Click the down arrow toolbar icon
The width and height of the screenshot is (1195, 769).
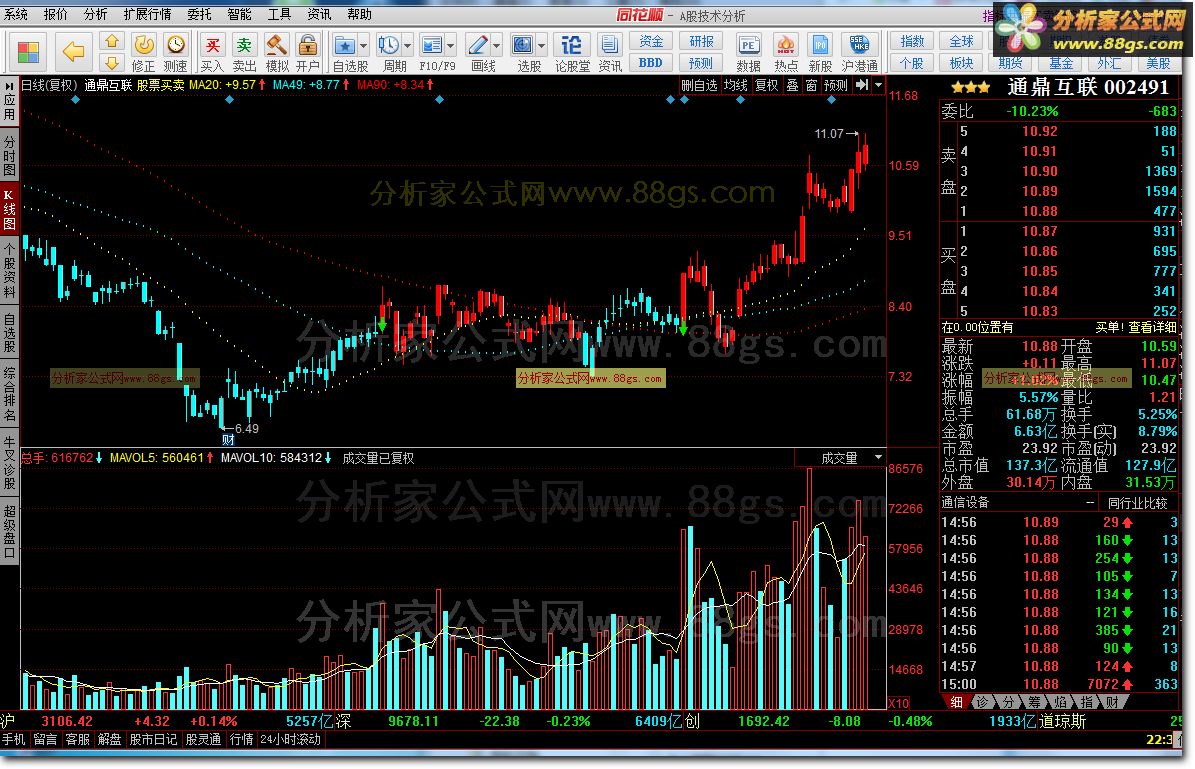pos(112,62)
